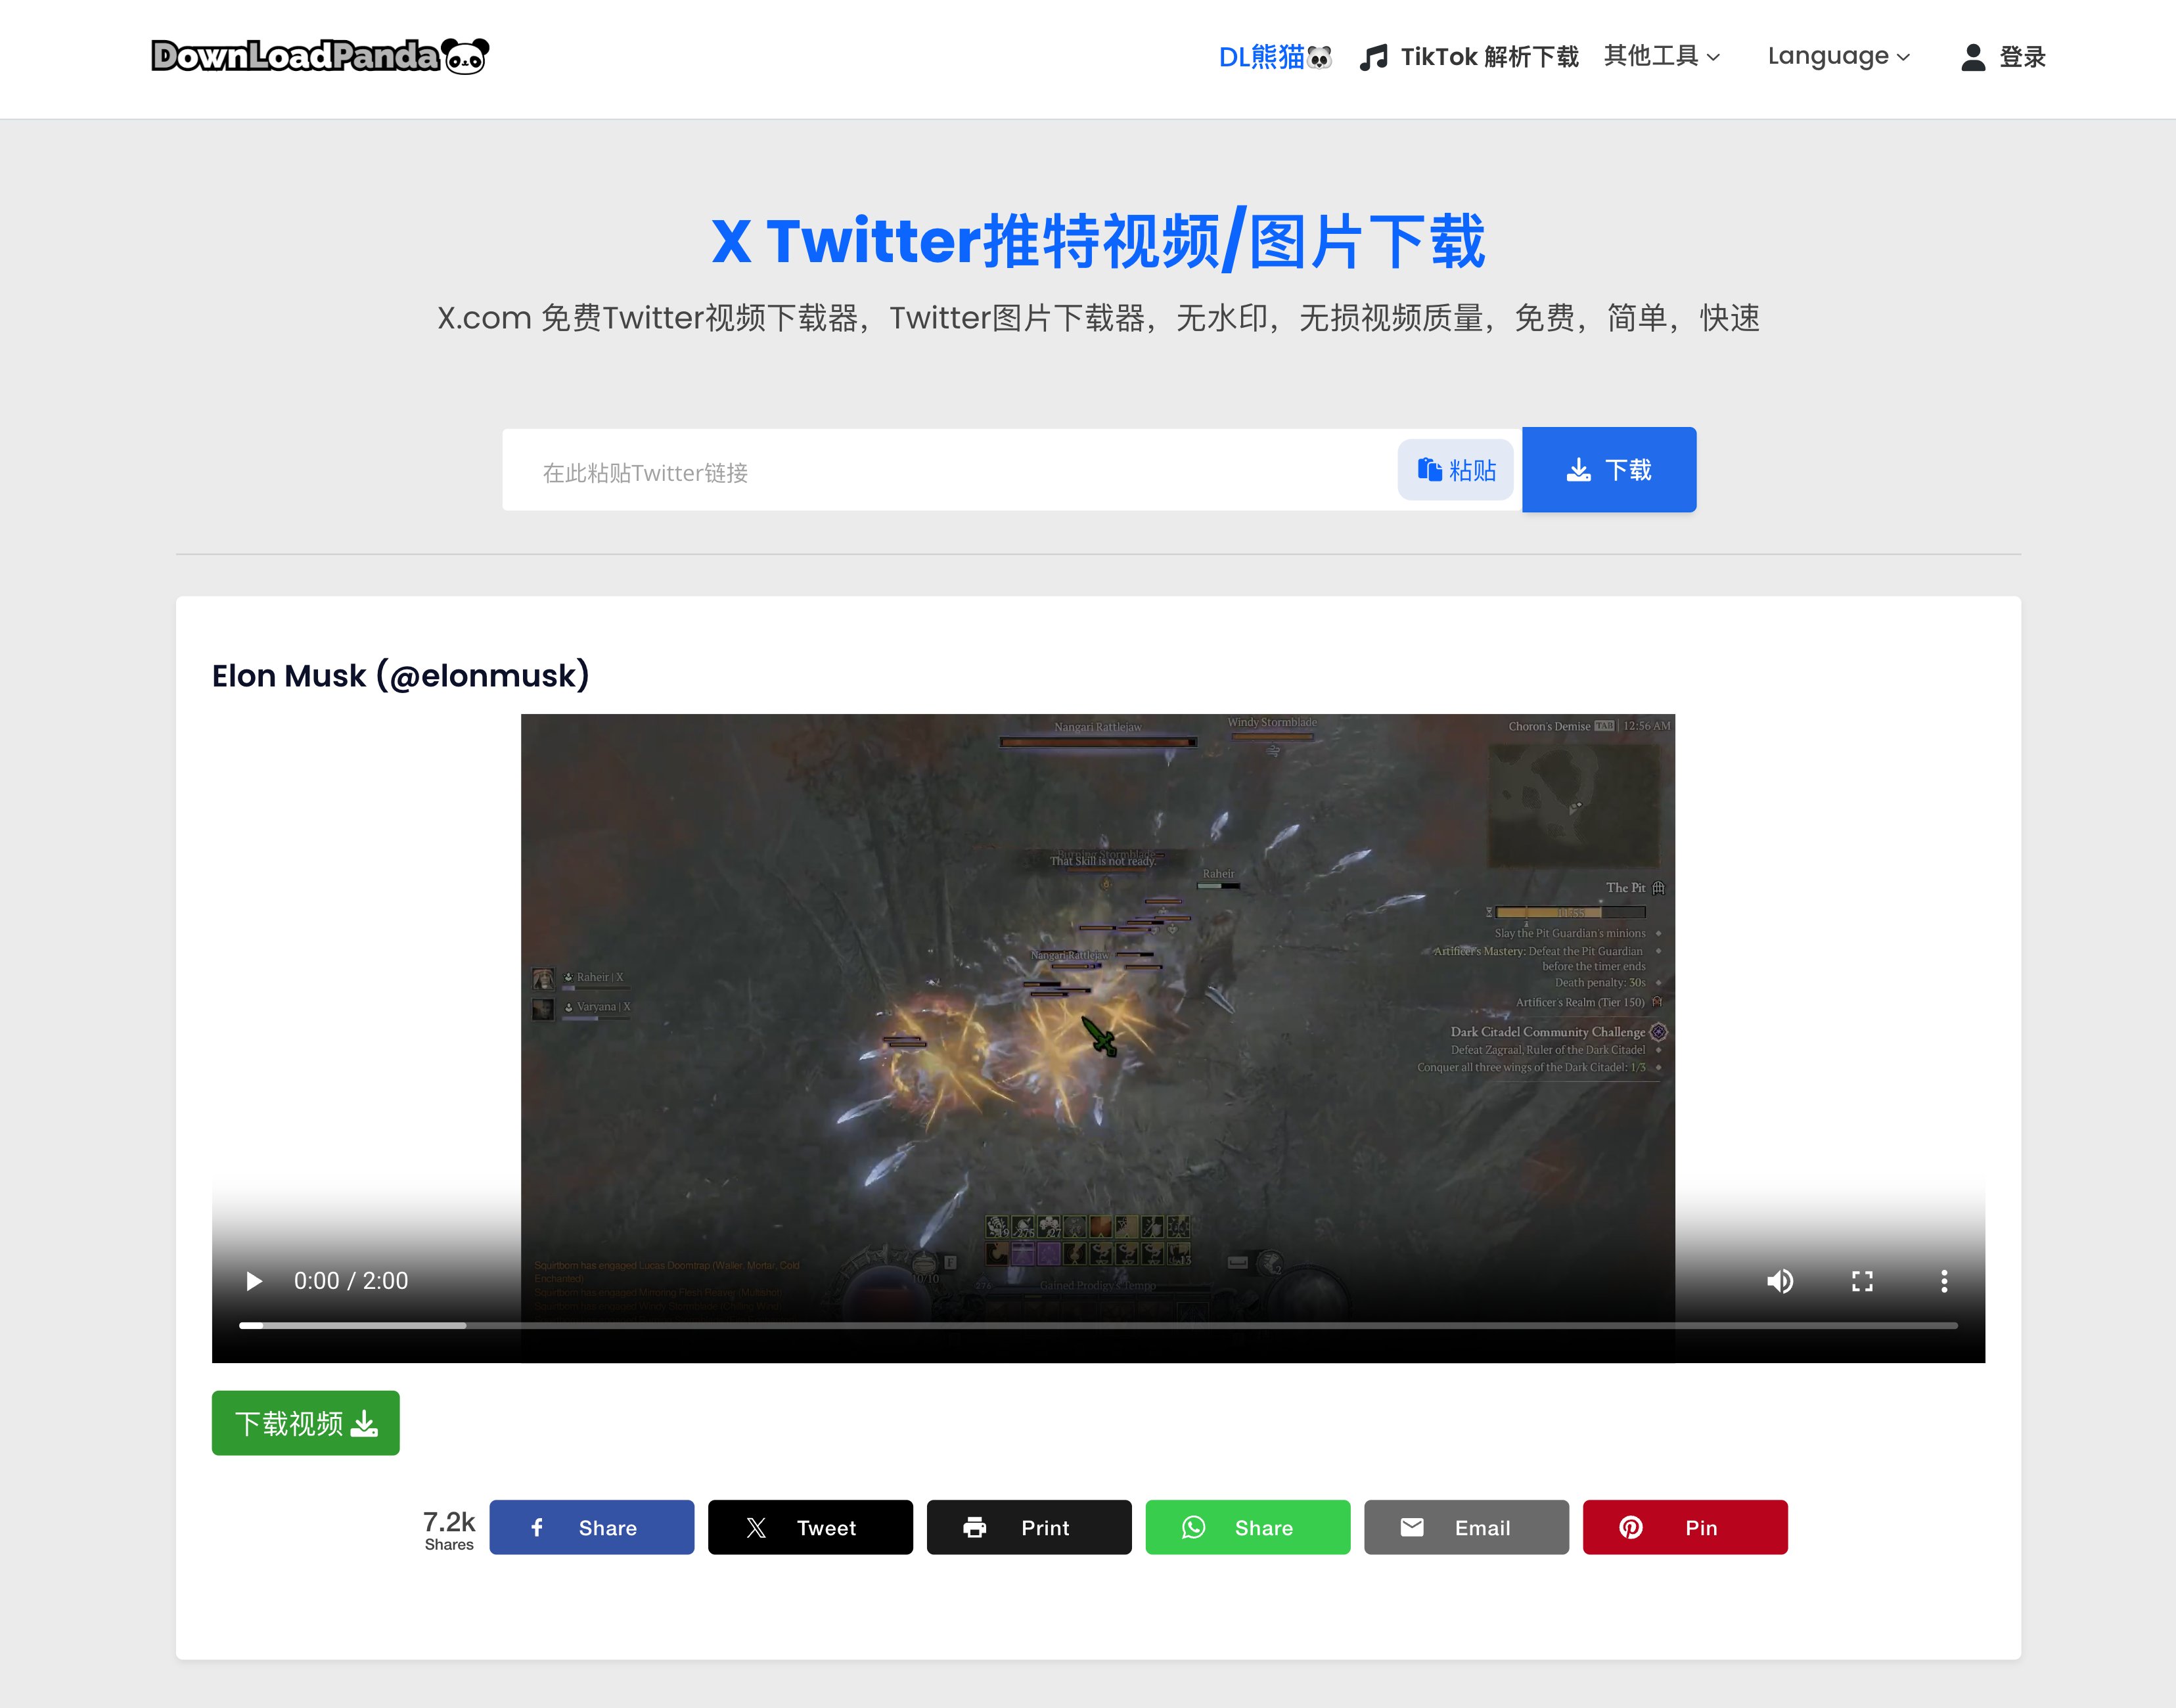The height and width of the screenshot is (1708, 2176).
Task: Open the video more options menu
Action: [x=1944, y=1281]
